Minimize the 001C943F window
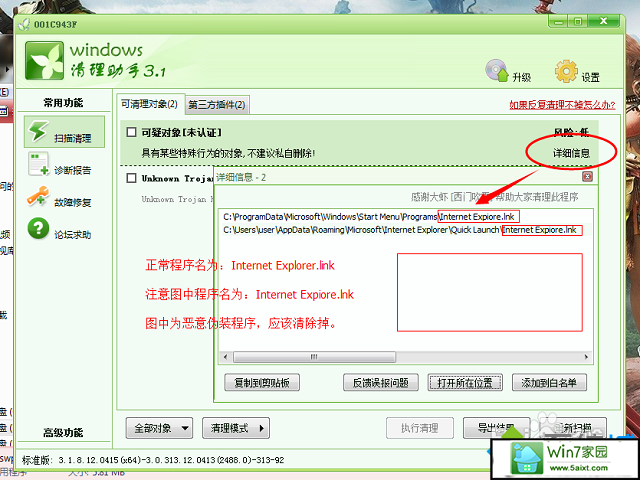 pos(559,22)
